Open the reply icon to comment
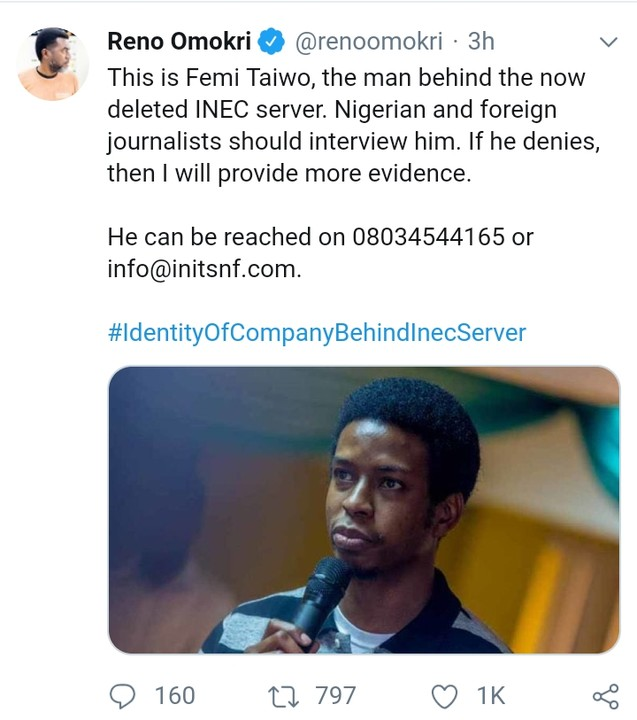This screenshot has width=637, height=720. click(x=123, y=695)
